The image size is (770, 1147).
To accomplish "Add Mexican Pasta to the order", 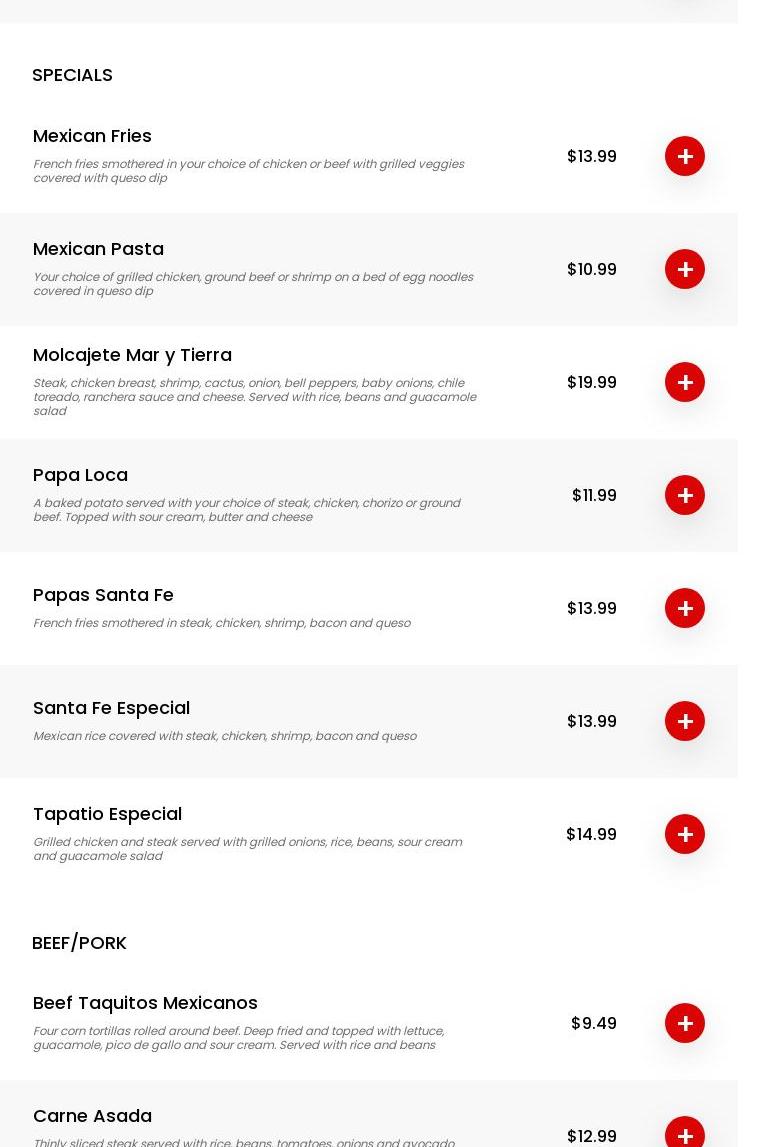I will coord(685,269).
